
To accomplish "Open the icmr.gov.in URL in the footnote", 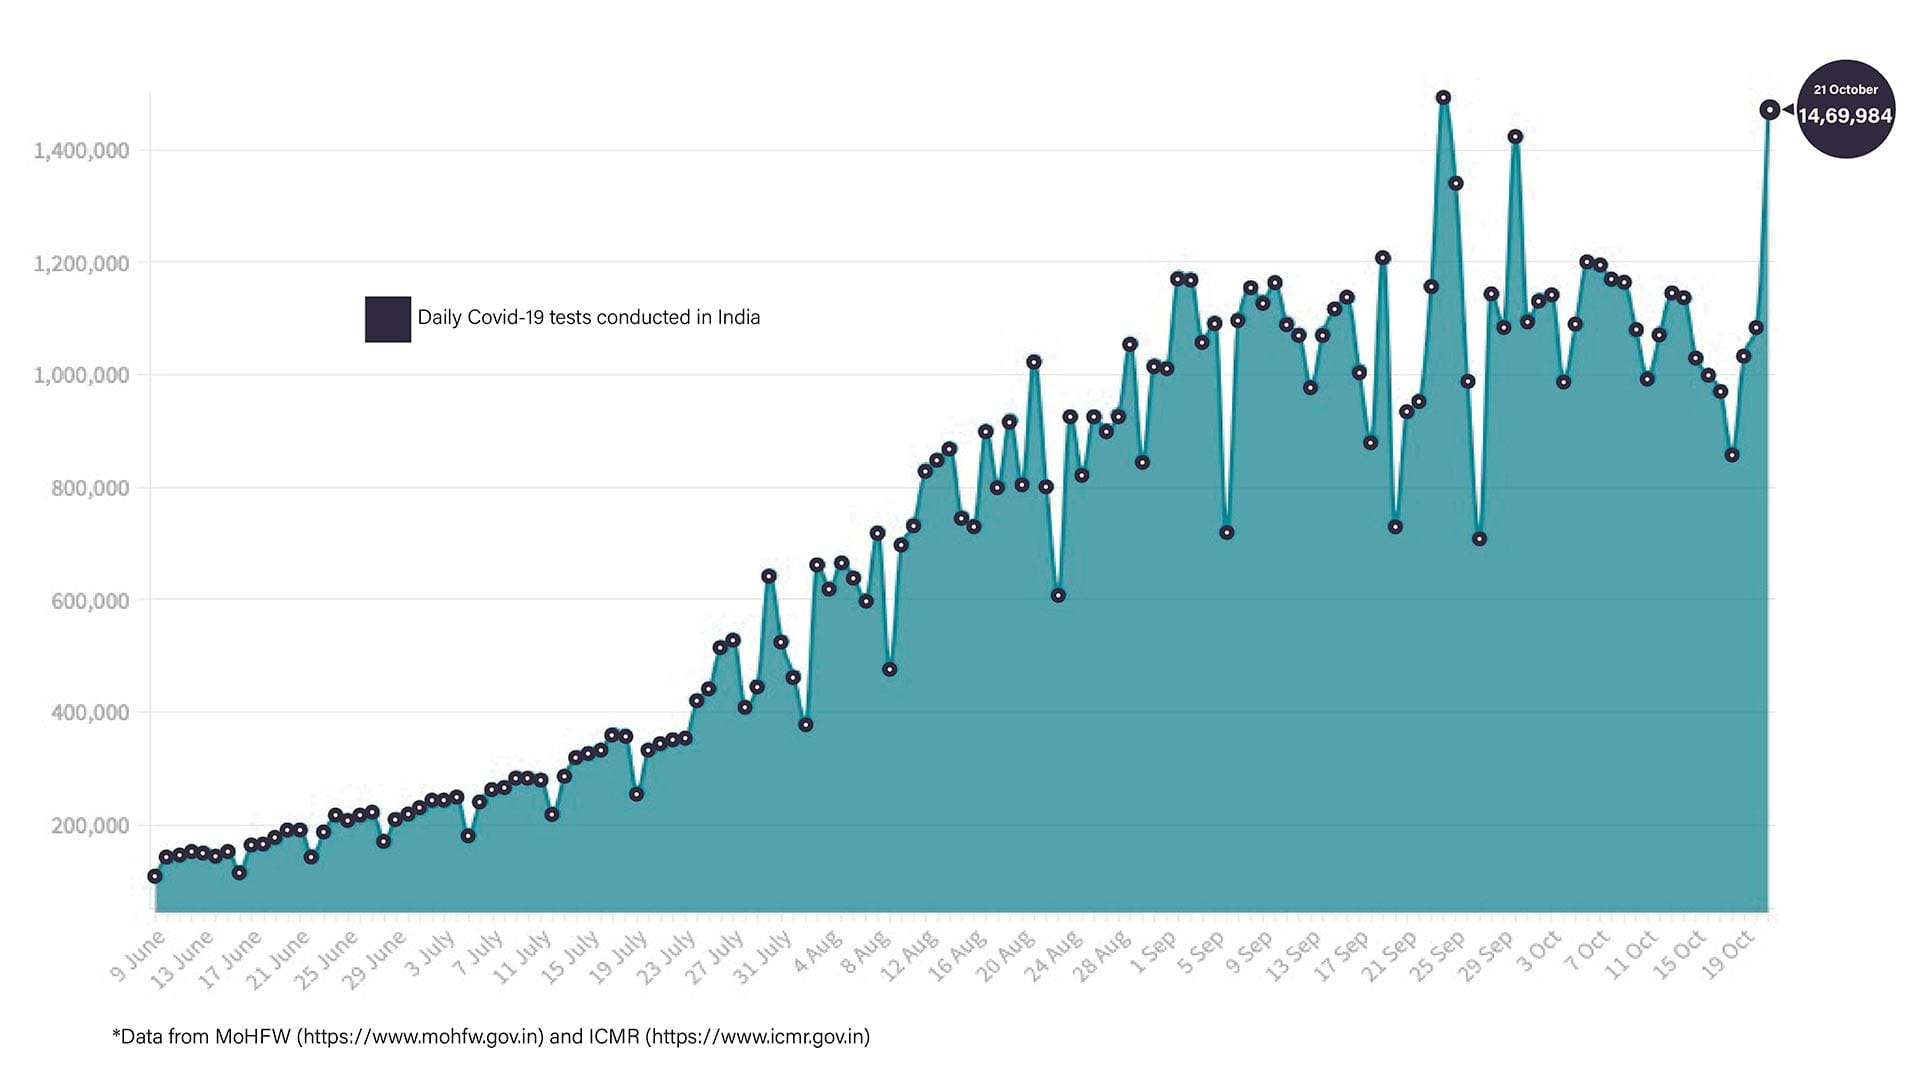I will coord(757,1037).
